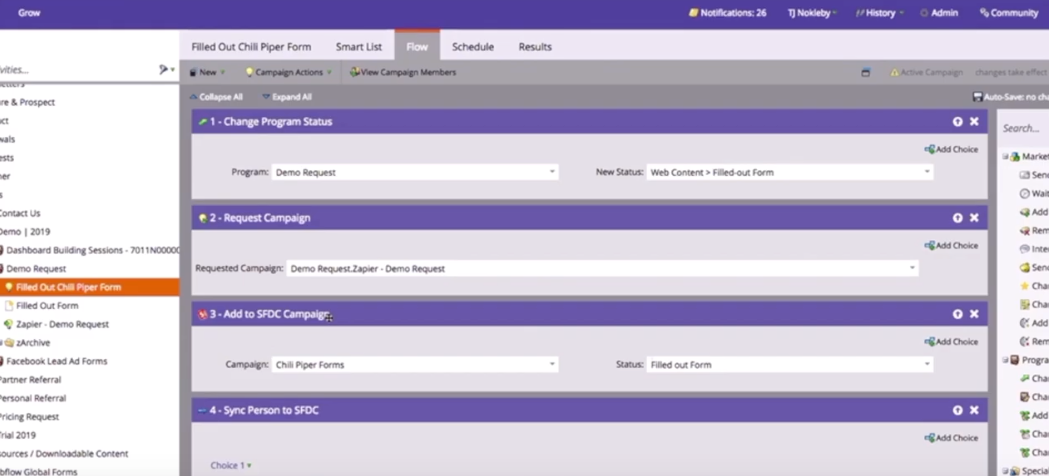This screenshot has height=476, width=1049.
Task: Open the Campaign Actions menu
Action: click(288, 72)
